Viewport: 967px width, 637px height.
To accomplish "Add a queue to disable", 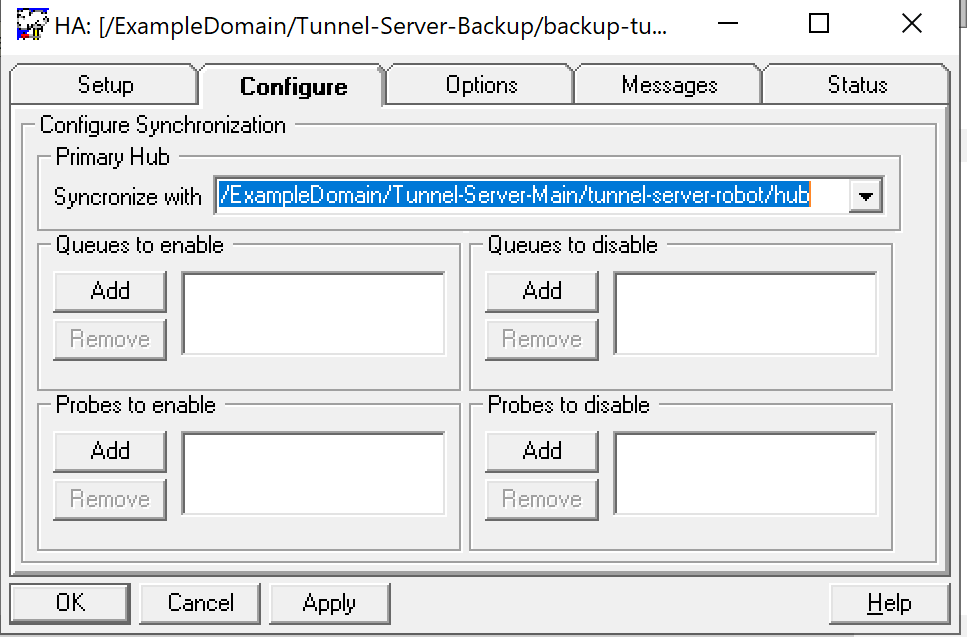I will click(542, 291).
